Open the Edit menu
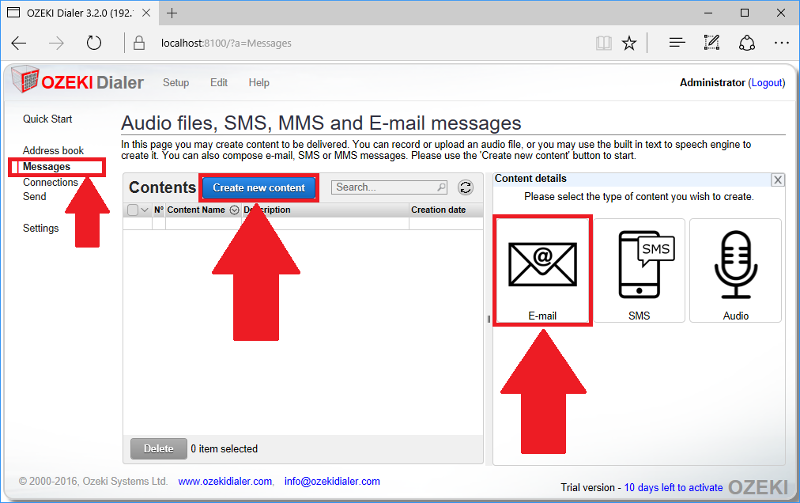This screenshot has width=800, height=503. (218, 83)
